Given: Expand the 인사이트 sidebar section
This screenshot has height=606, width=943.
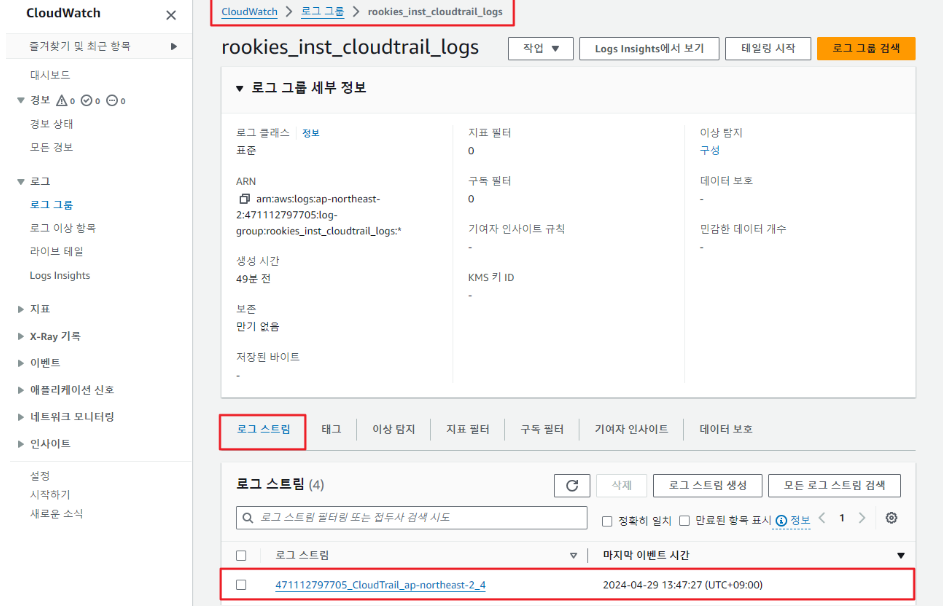Looking at the screenshot, I should pos(21,444).
